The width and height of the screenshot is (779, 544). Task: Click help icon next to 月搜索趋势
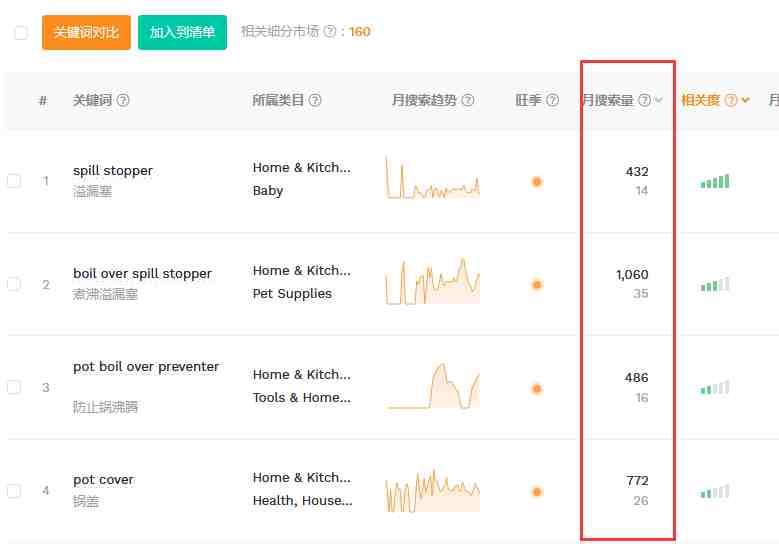click(x=468, y=101)
